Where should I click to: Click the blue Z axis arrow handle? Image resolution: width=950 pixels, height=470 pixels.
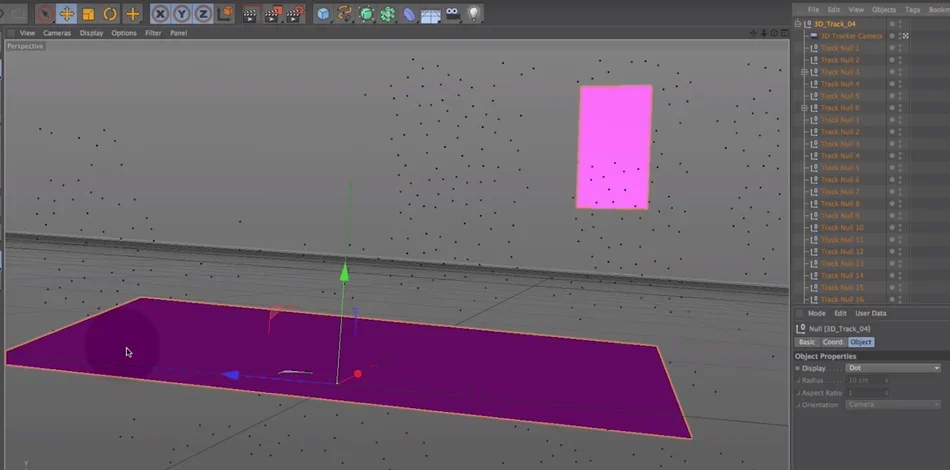230,375
